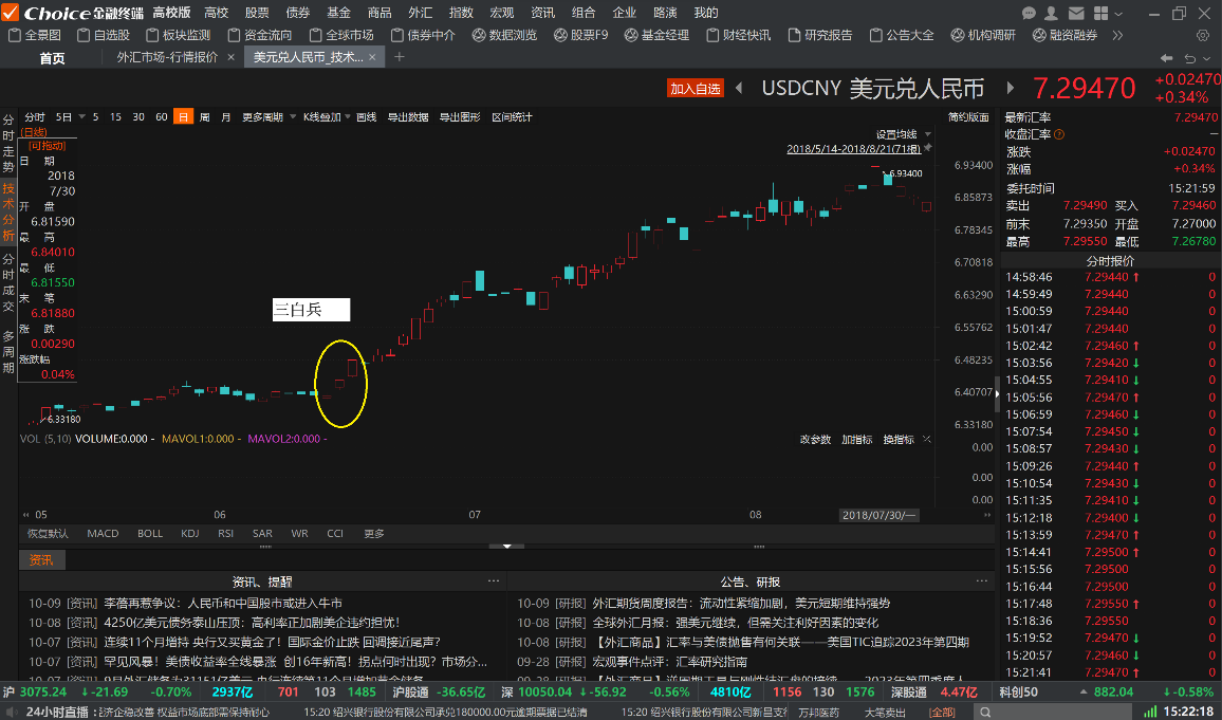Open the 股票 menu
Screen dimensions: 1222x720
click(x=257, y=13)
